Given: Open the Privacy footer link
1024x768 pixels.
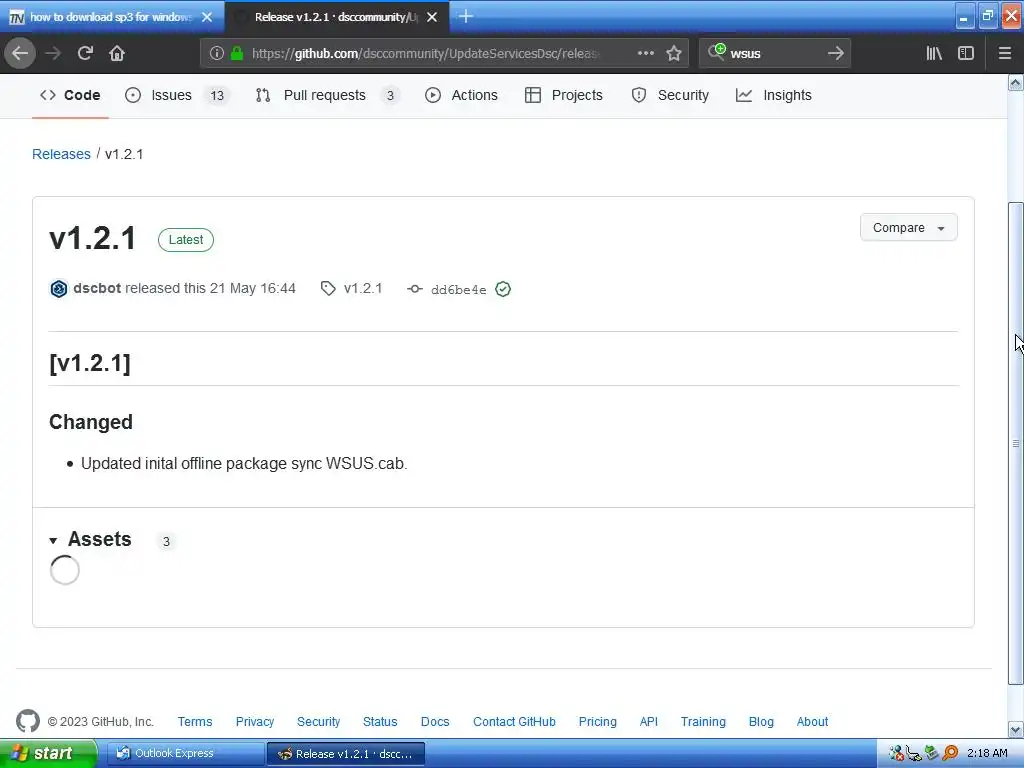Looking at the screenshot, I should point(255,722).
